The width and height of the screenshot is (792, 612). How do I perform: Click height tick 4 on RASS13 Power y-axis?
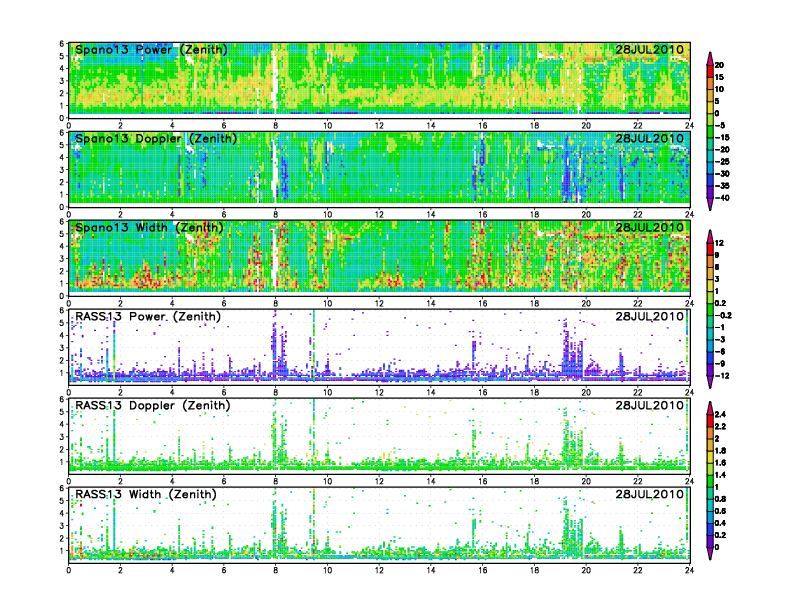pos(62,335)
